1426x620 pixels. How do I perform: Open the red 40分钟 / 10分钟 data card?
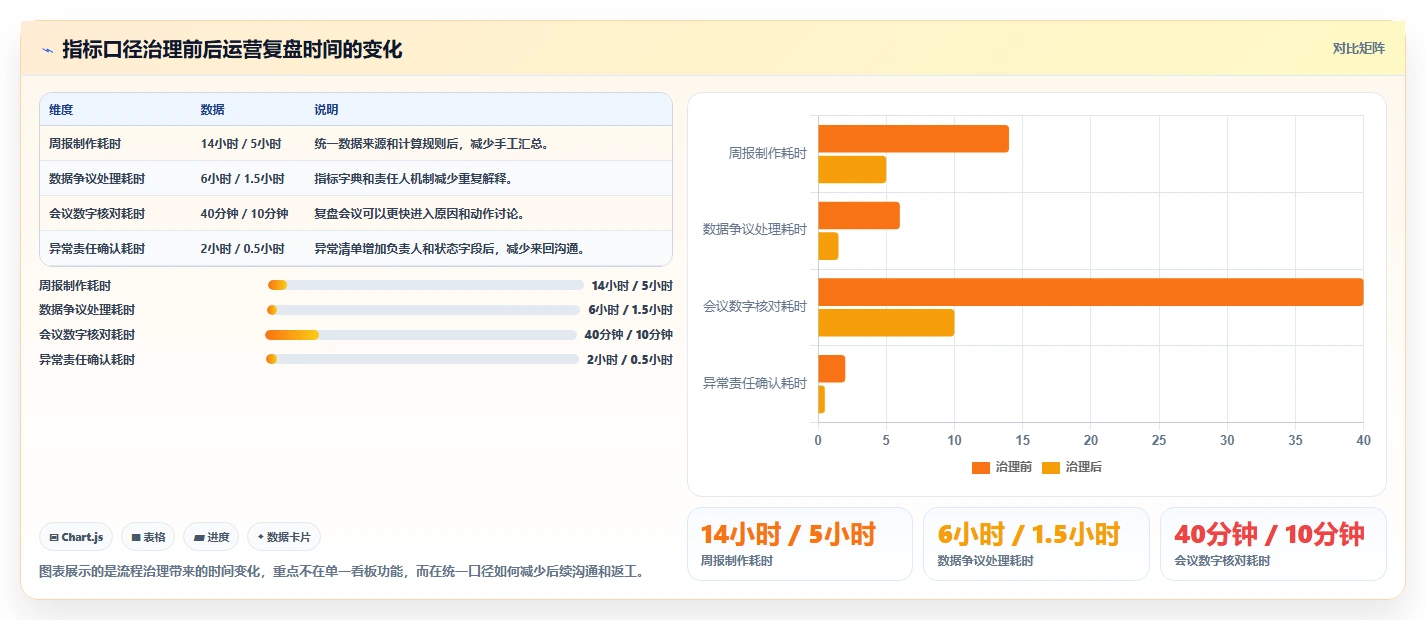1273,544
